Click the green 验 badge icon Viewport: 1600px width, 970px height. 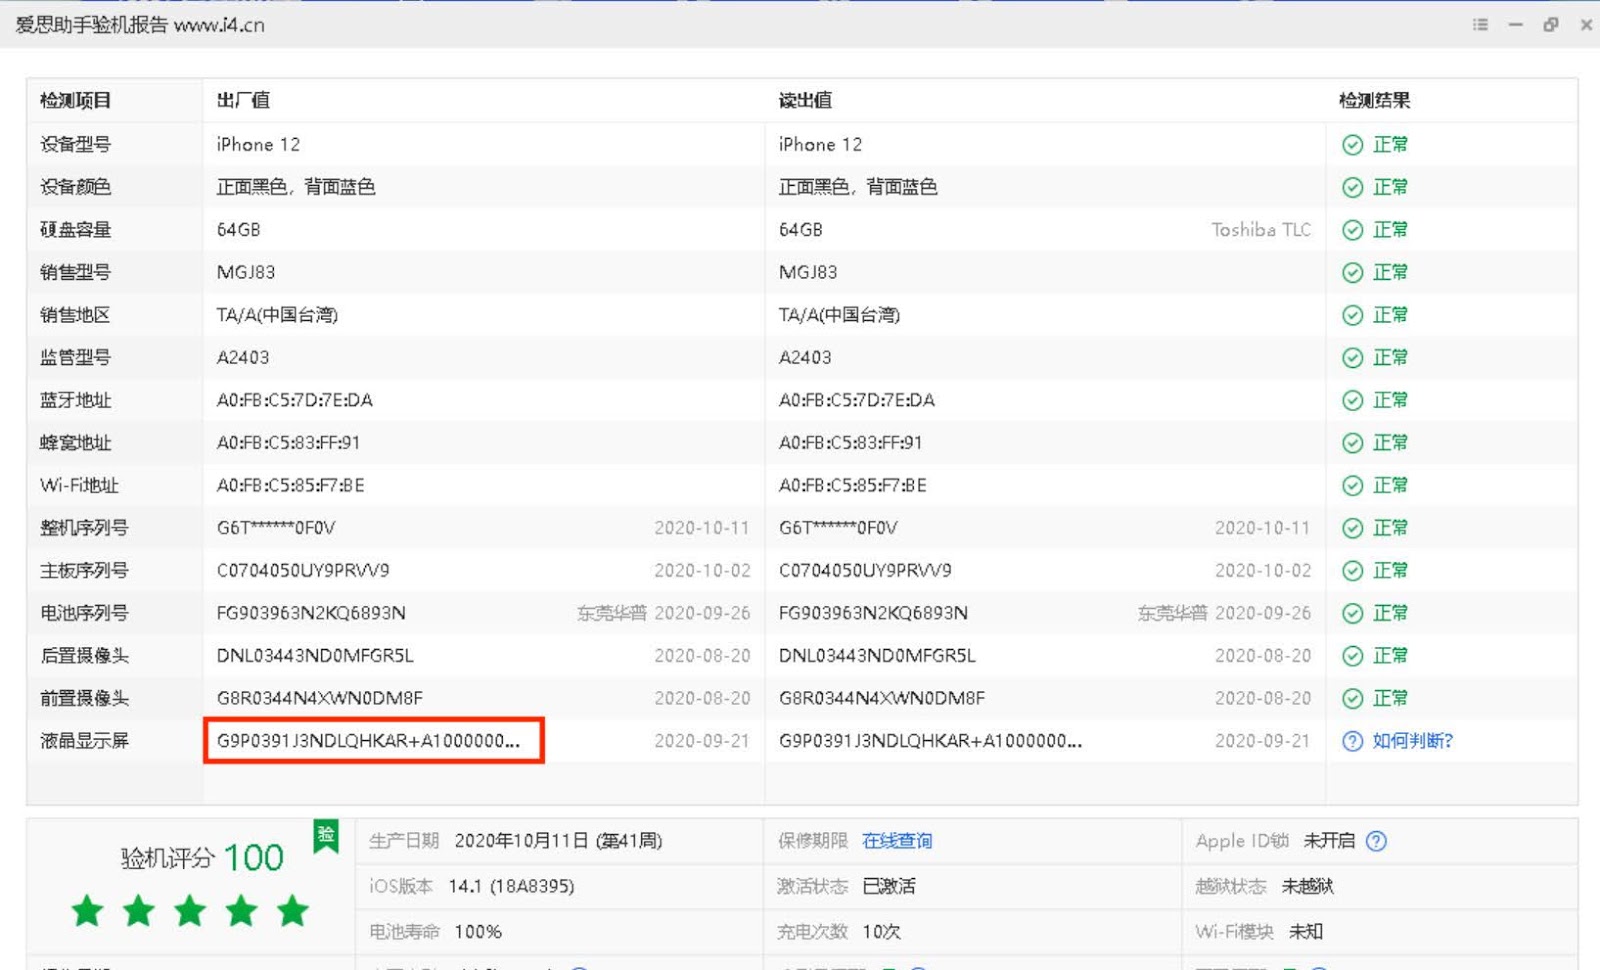pos(326,836)
